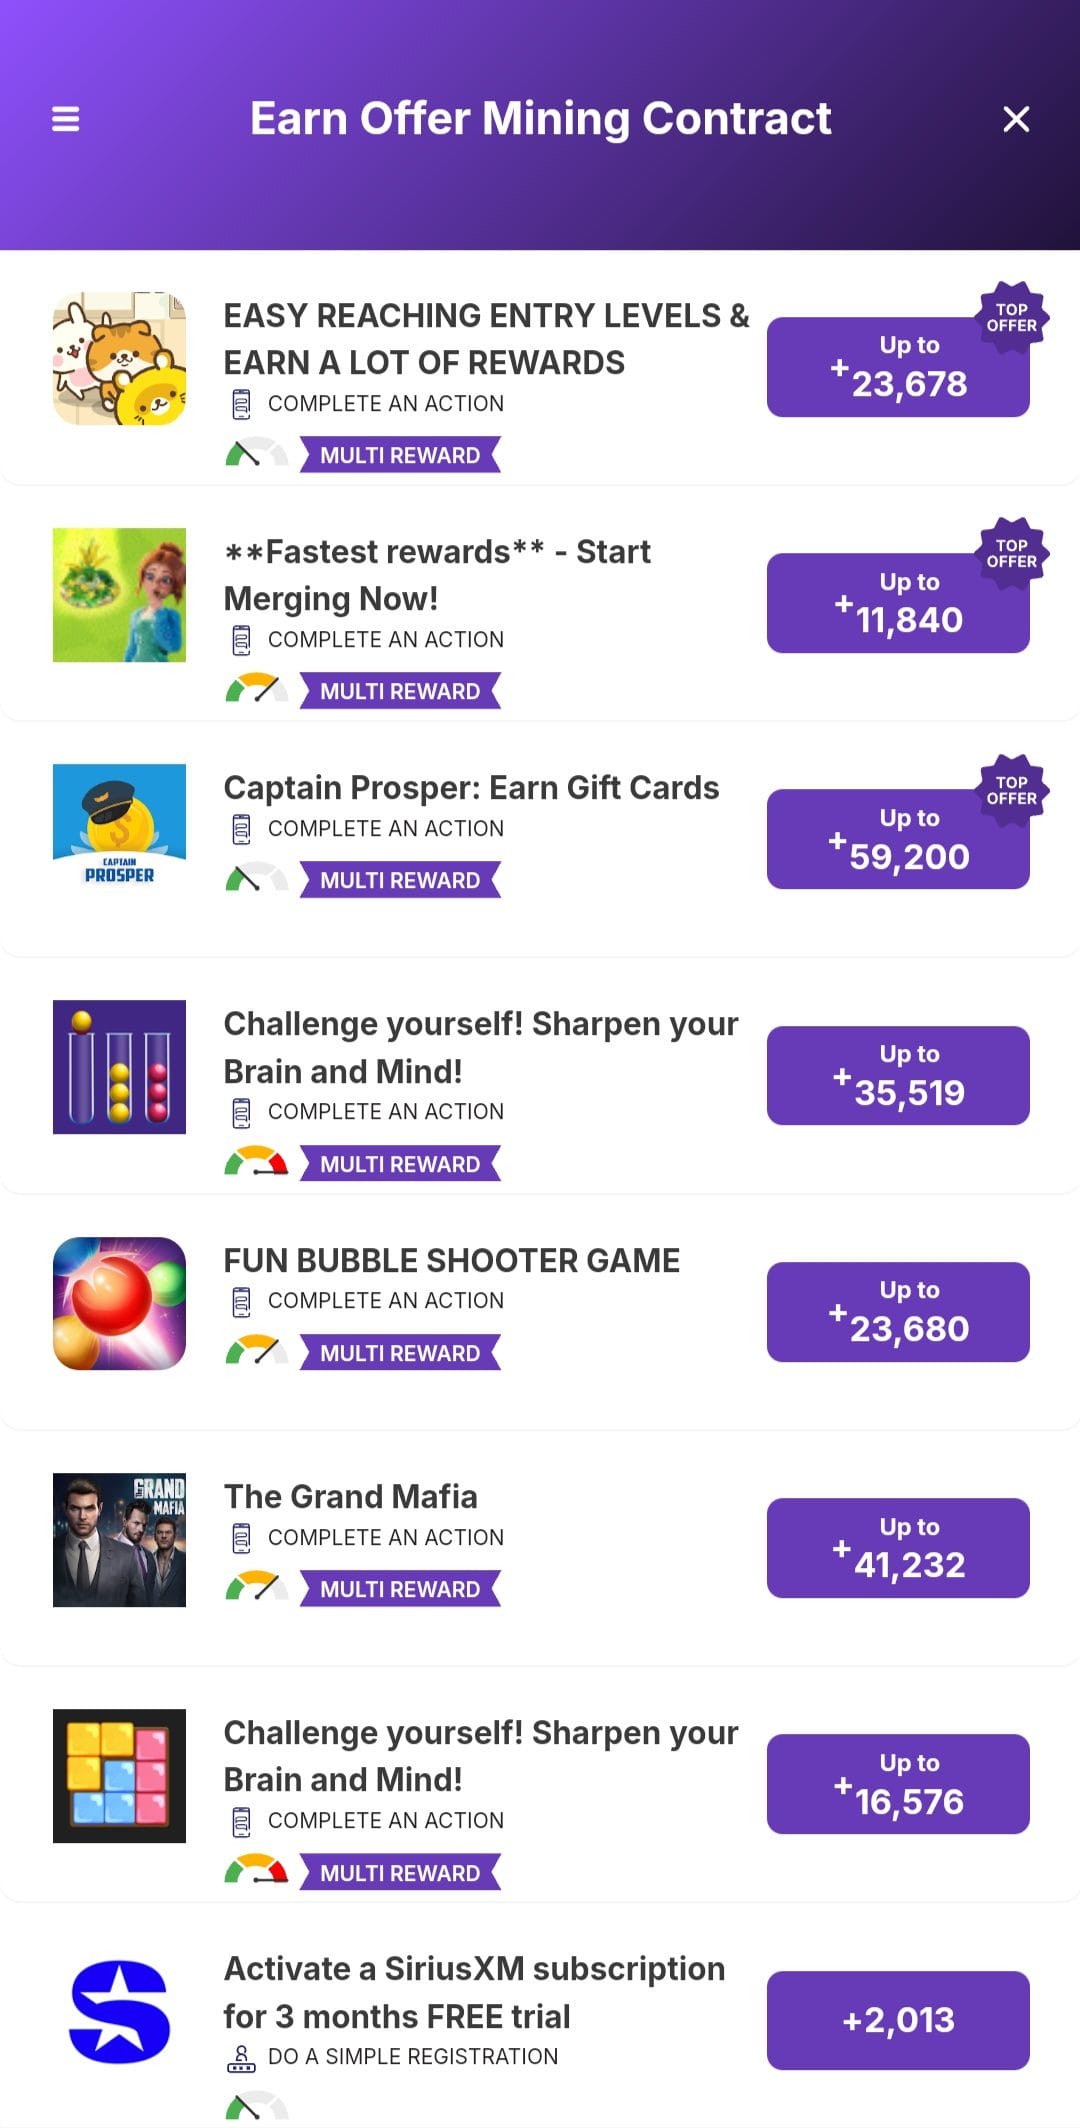The height and width of the screenshot is (2128, 1080).
Task: Open the Captain Prosper app icon
Action: point(119,831)
